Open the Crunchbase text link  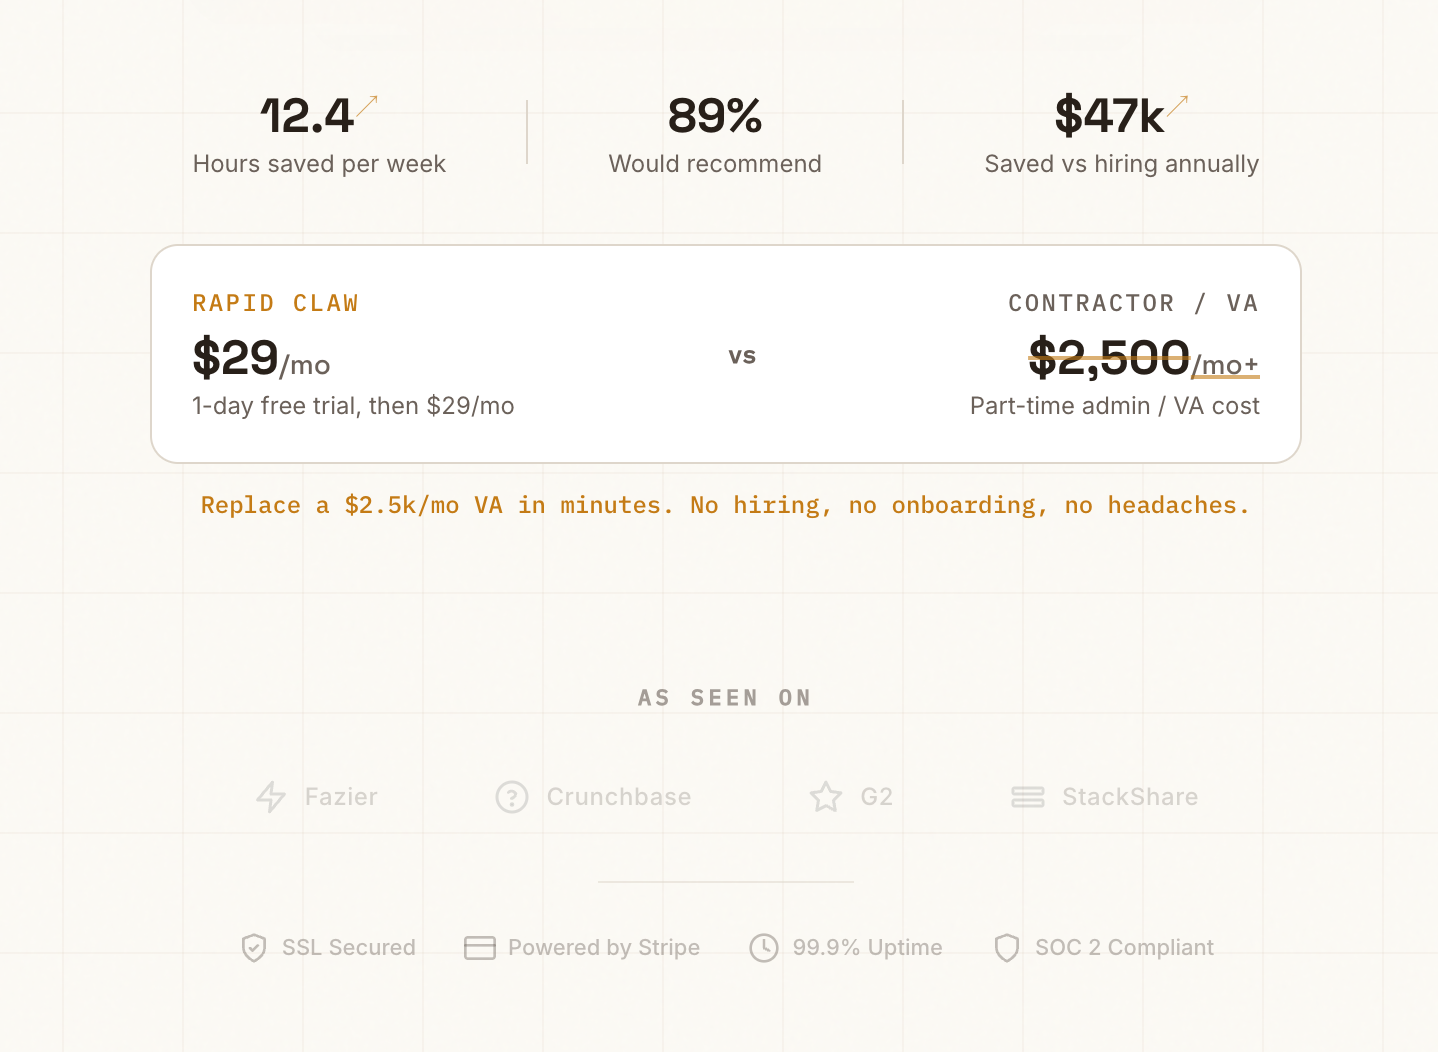618,797
